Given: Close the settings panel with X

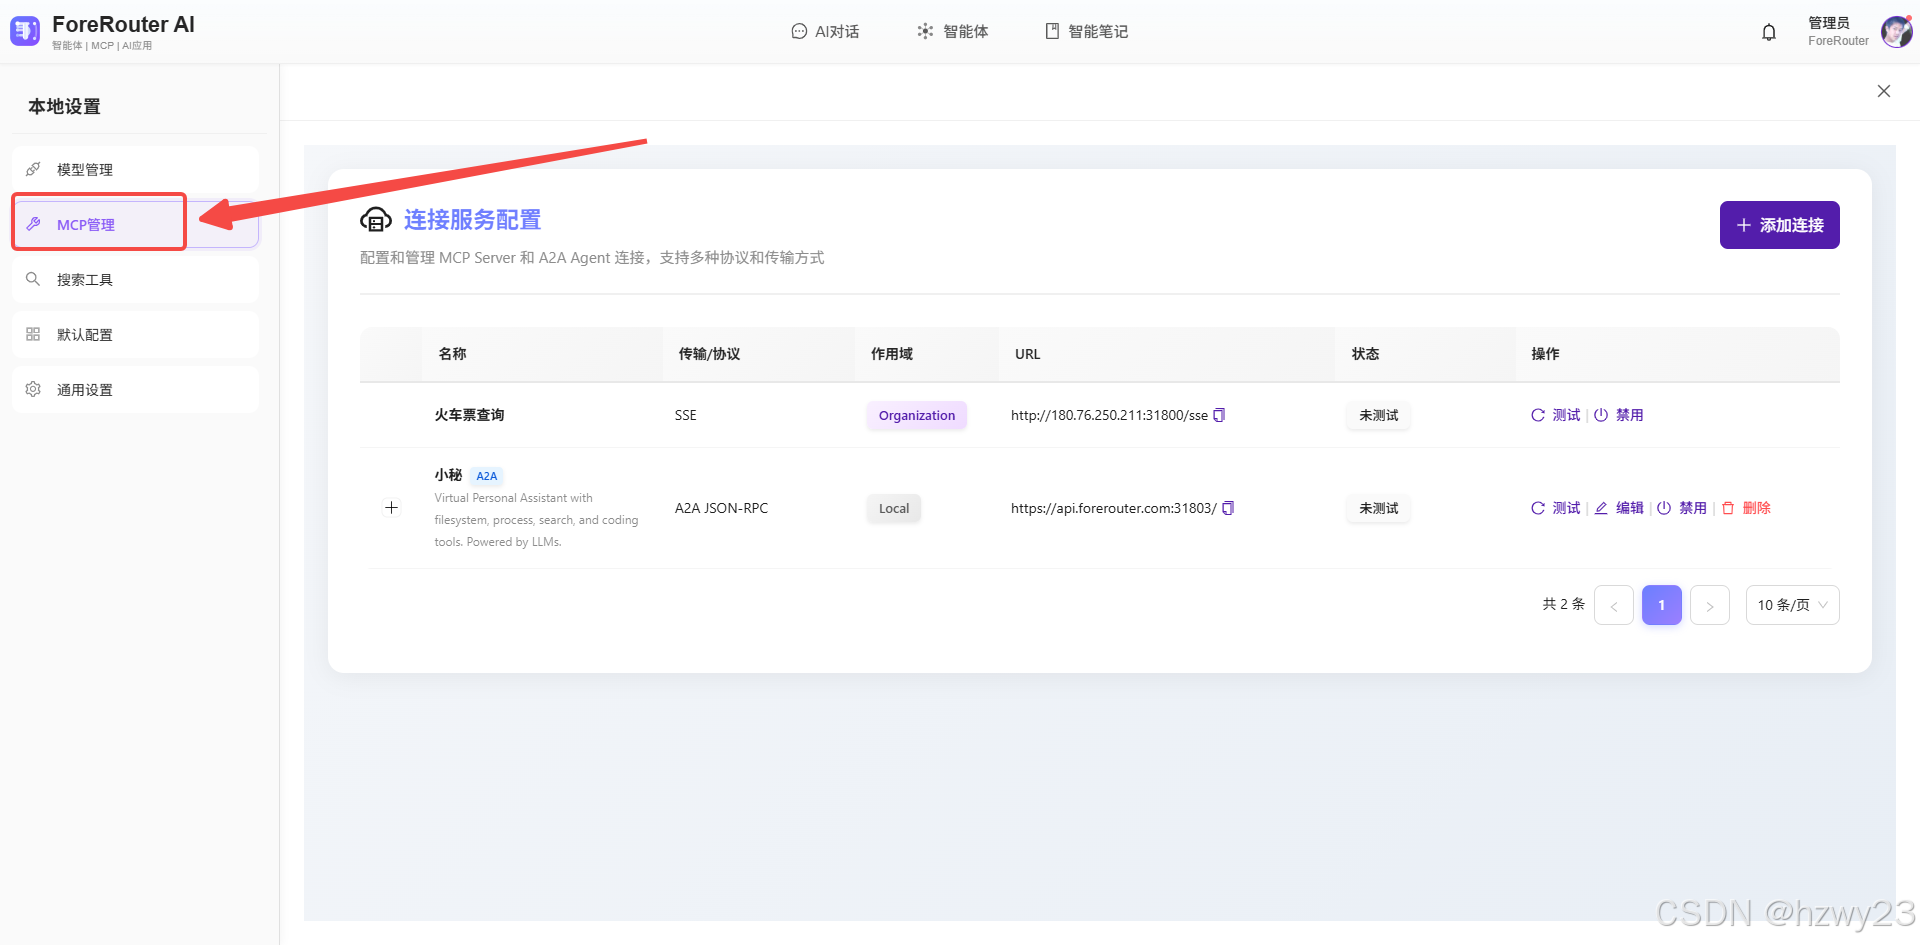Looking at the screenshot, I should (1884, 91).
